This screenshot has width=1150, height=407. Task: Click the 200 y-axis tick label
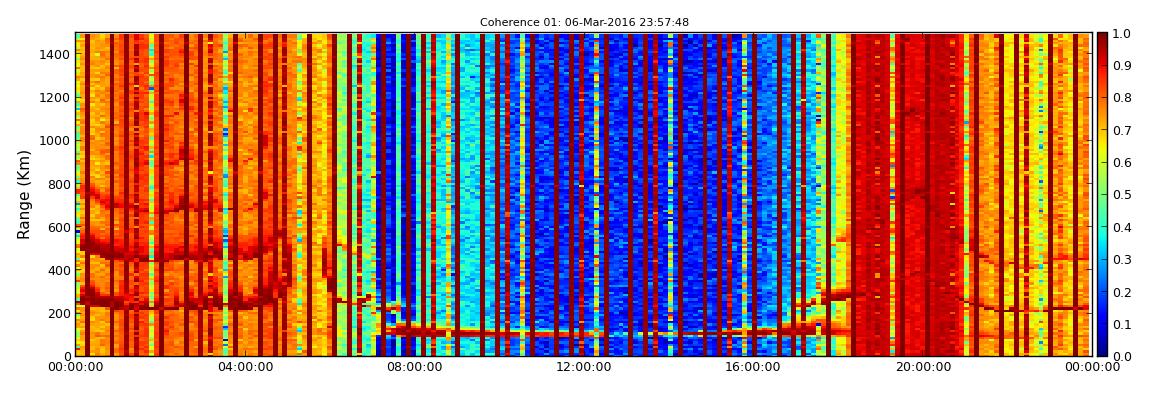click(61, 314)
